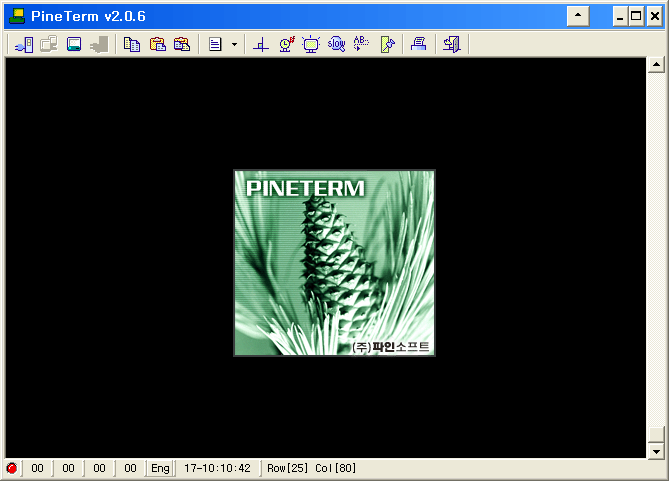Image resolution: width=669 pixels, height=481 pixels.
Task: Click the second dark-red clipboard paste icon
Action: tap(182, 44)
